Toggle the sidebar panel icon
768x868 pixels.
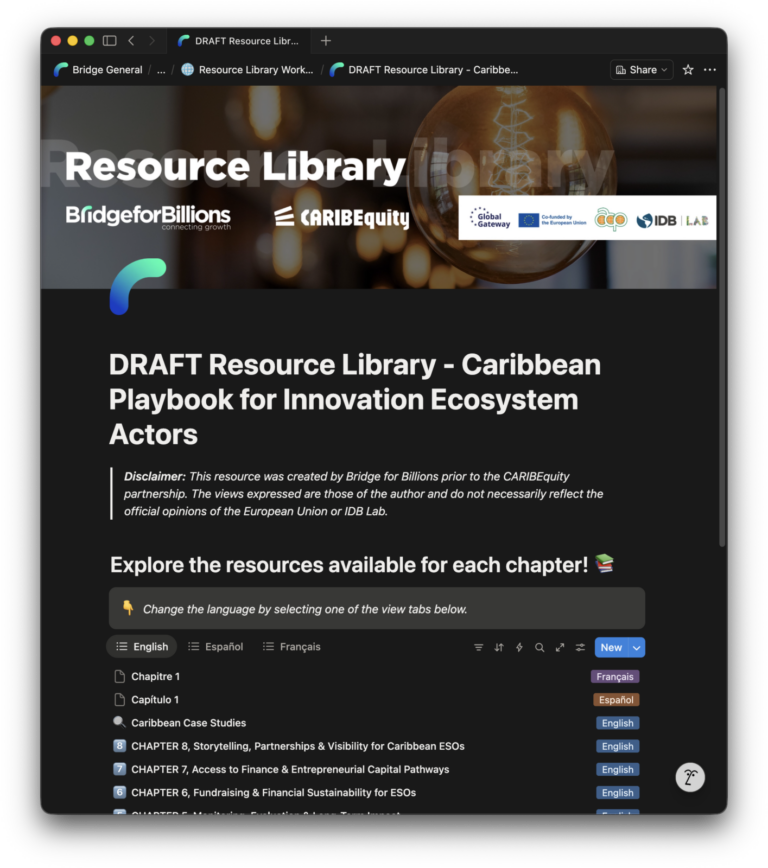click(110, 41)
